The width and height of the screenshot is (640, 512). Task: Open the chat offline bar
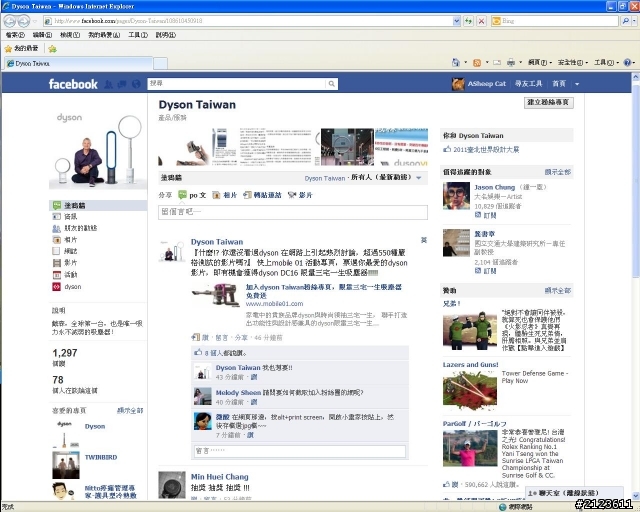coord(574,493)
